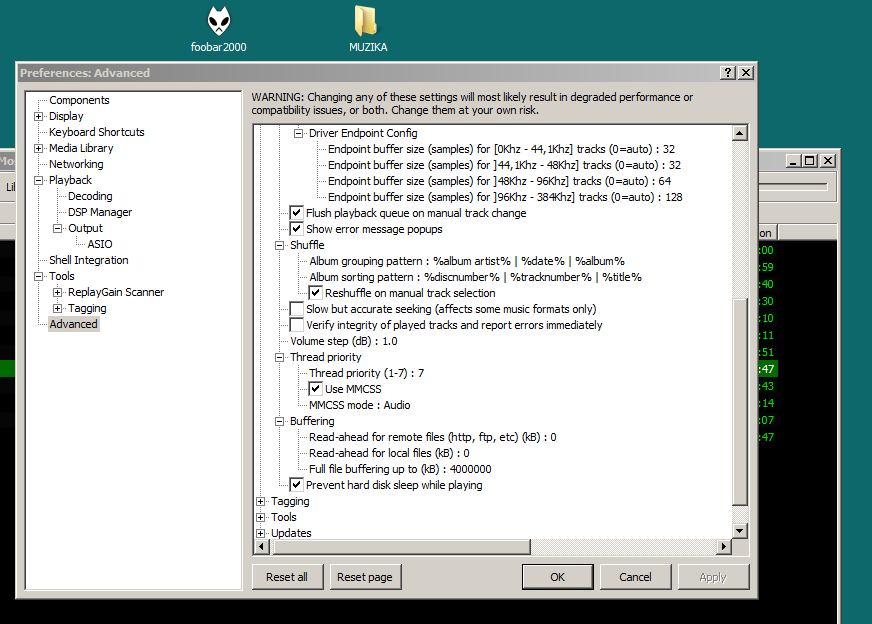The height and width of the screenshot is (624, 872).
Task: Collapse the Buffering settings group
Action: tap(280, 422)
